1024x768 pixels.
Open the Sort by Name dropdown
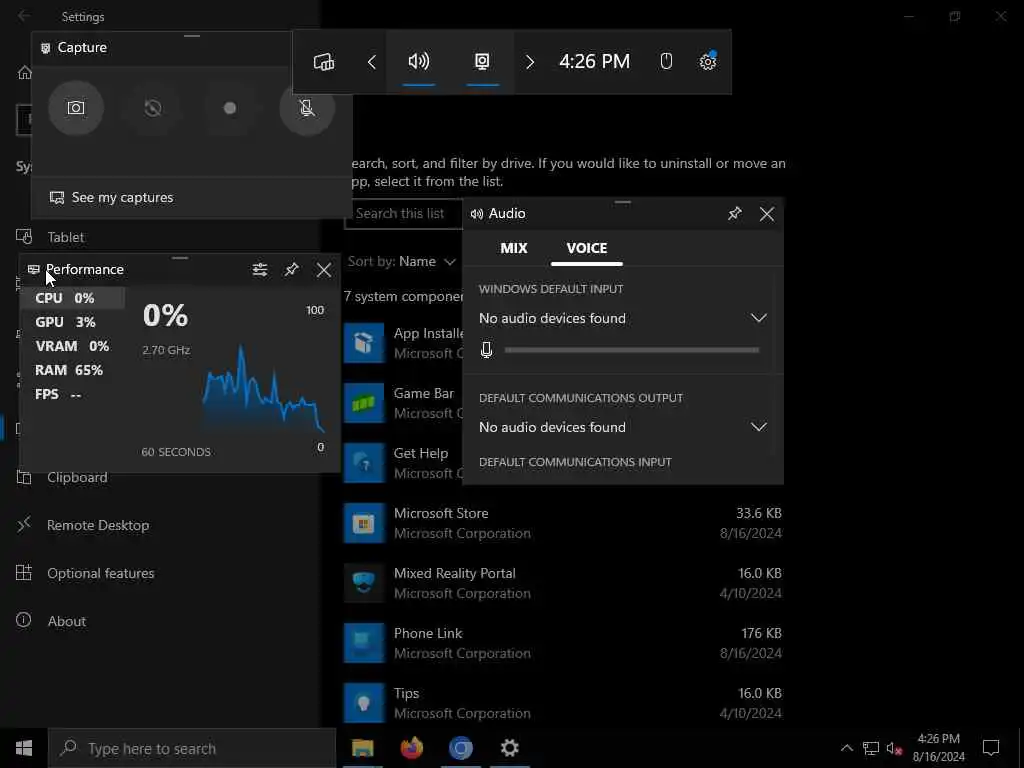[x=402, y=261]
